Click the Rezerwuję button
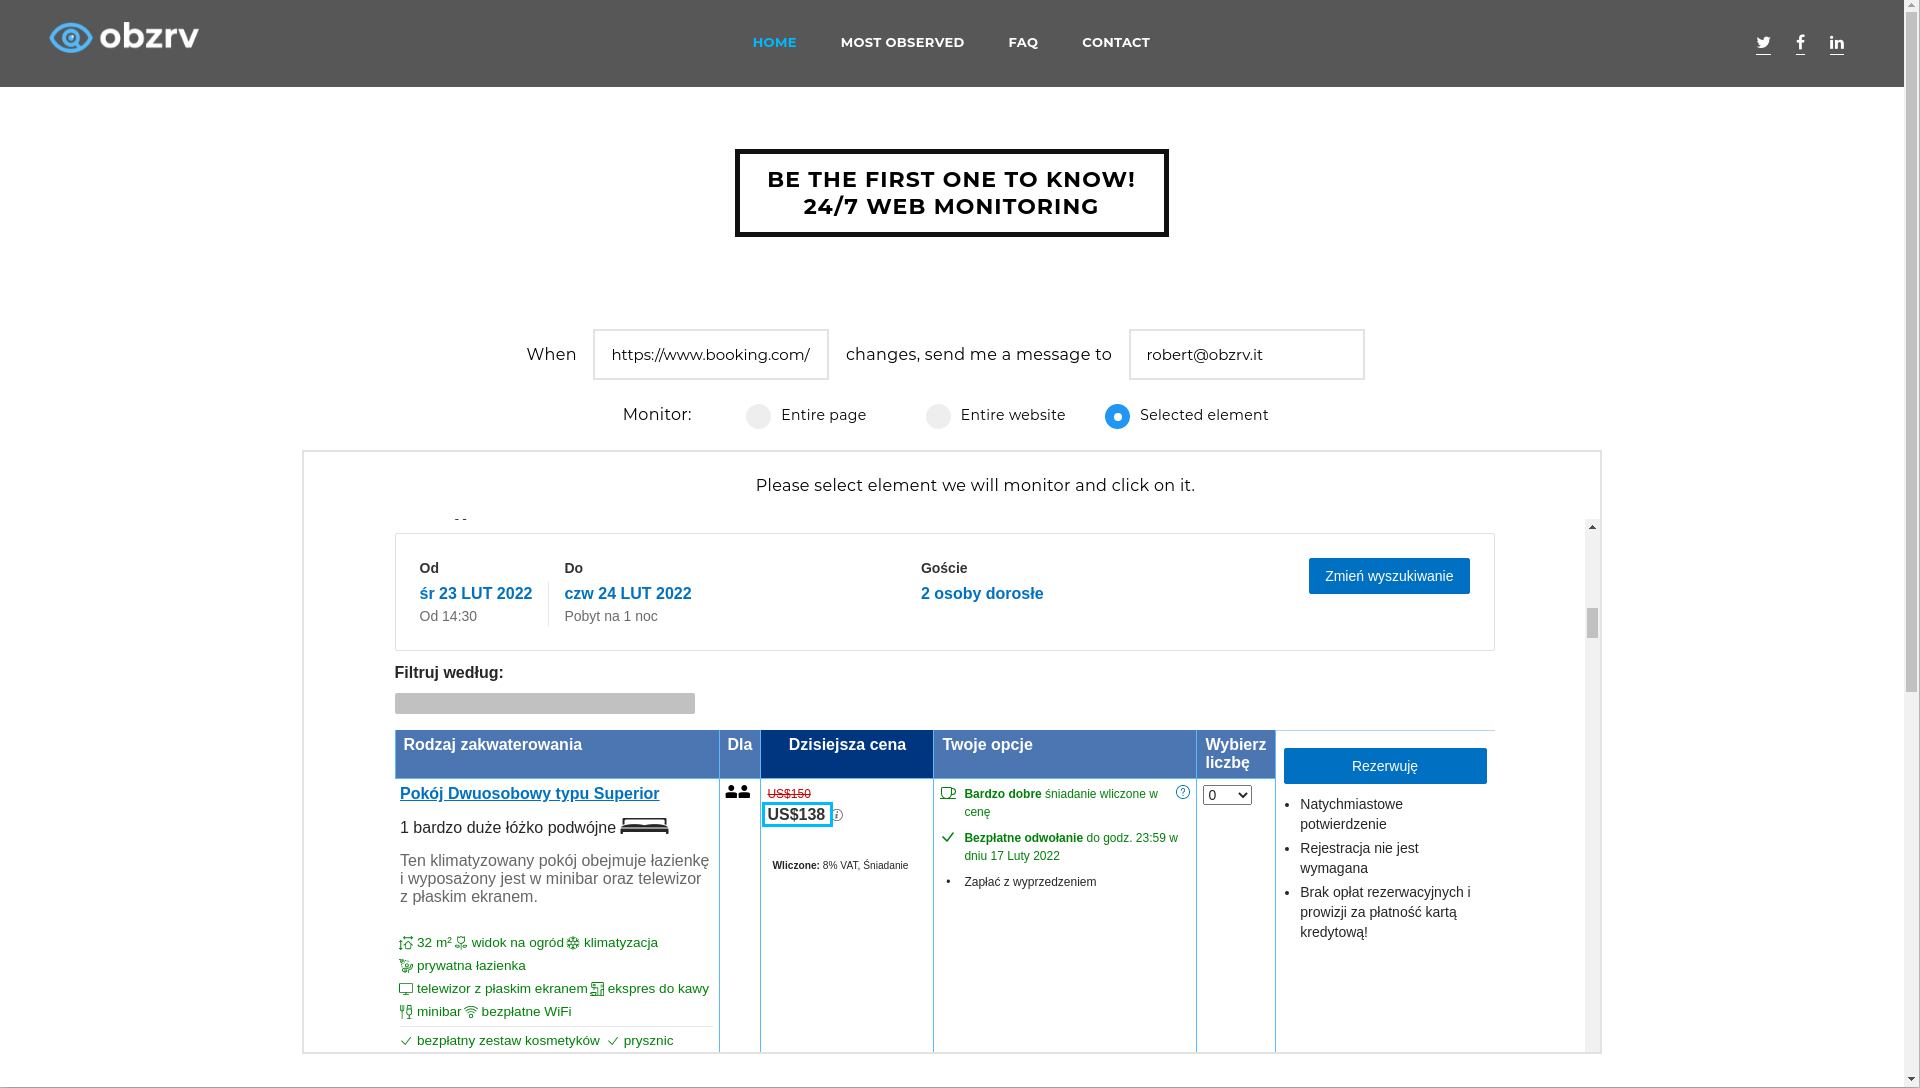The image size is (1920, 1088). tap(1385, 766)
